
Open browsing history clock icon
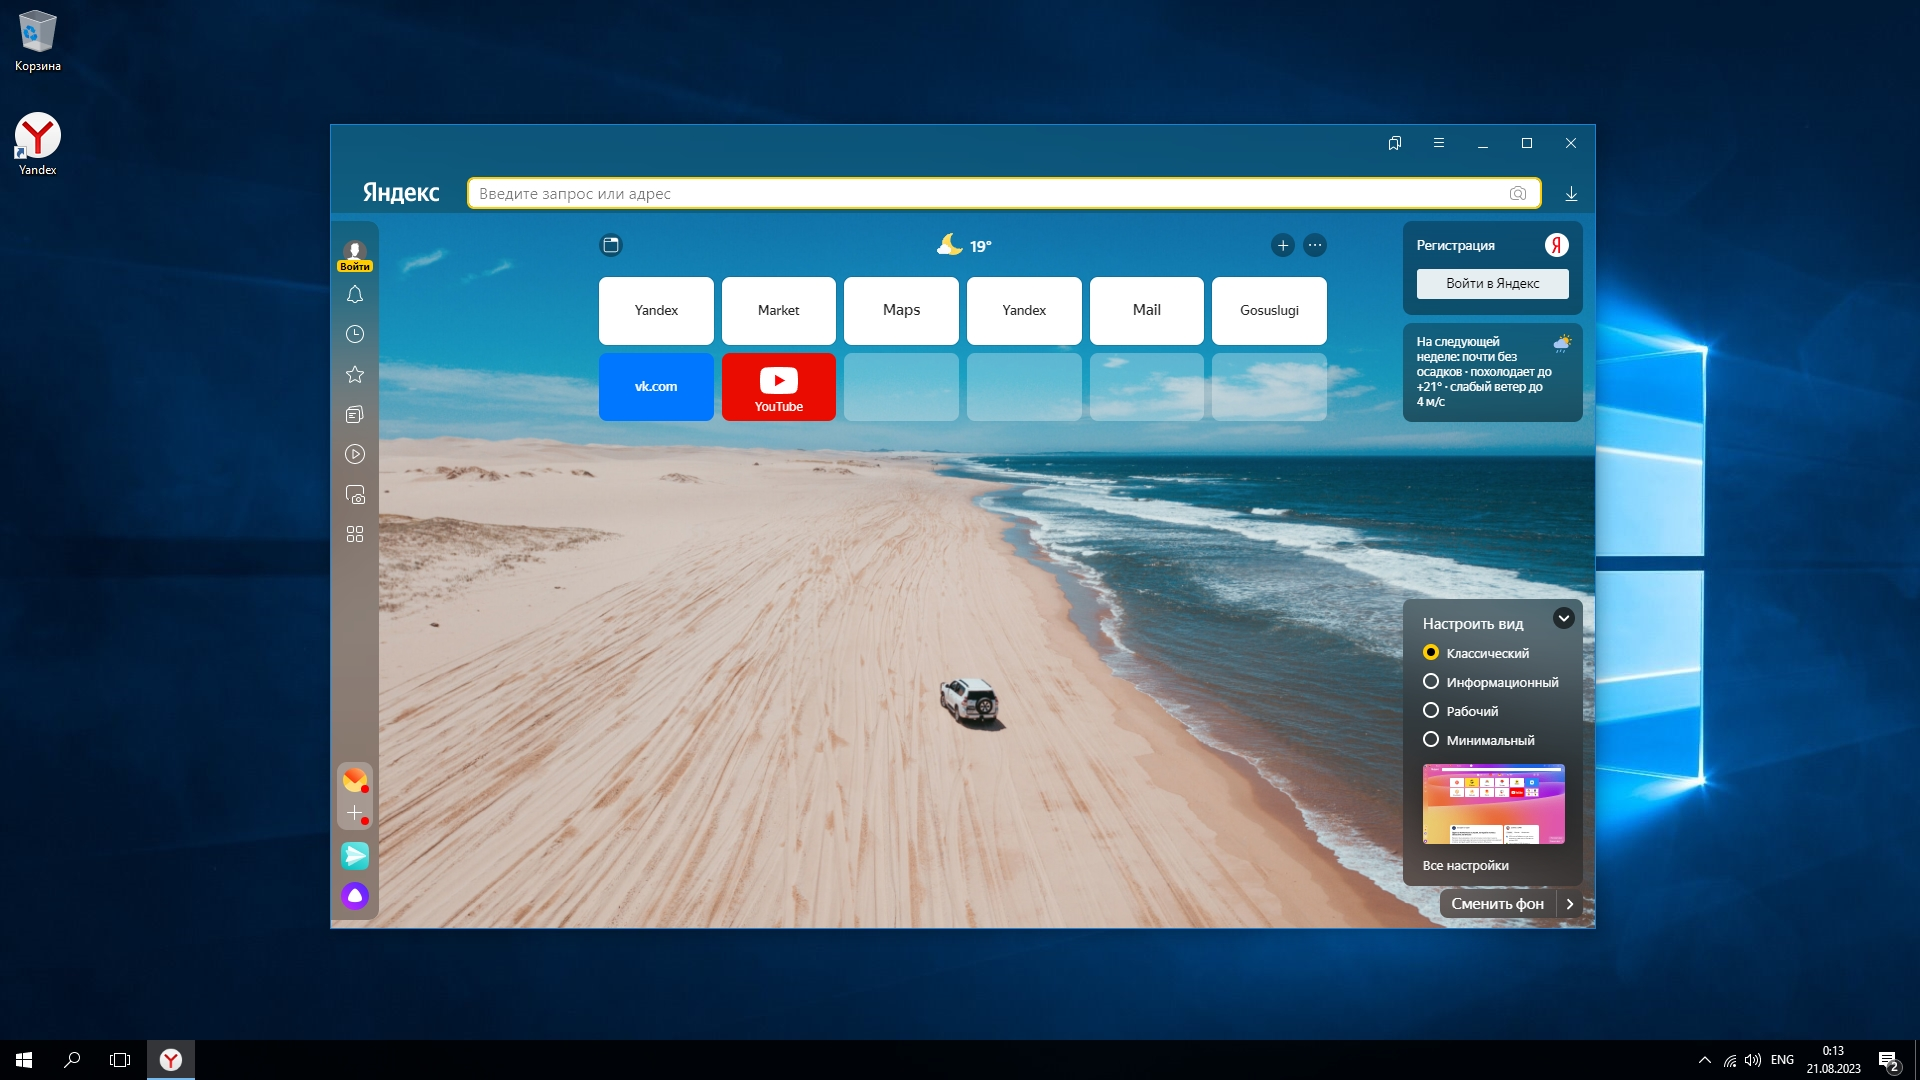coord(355,334)
